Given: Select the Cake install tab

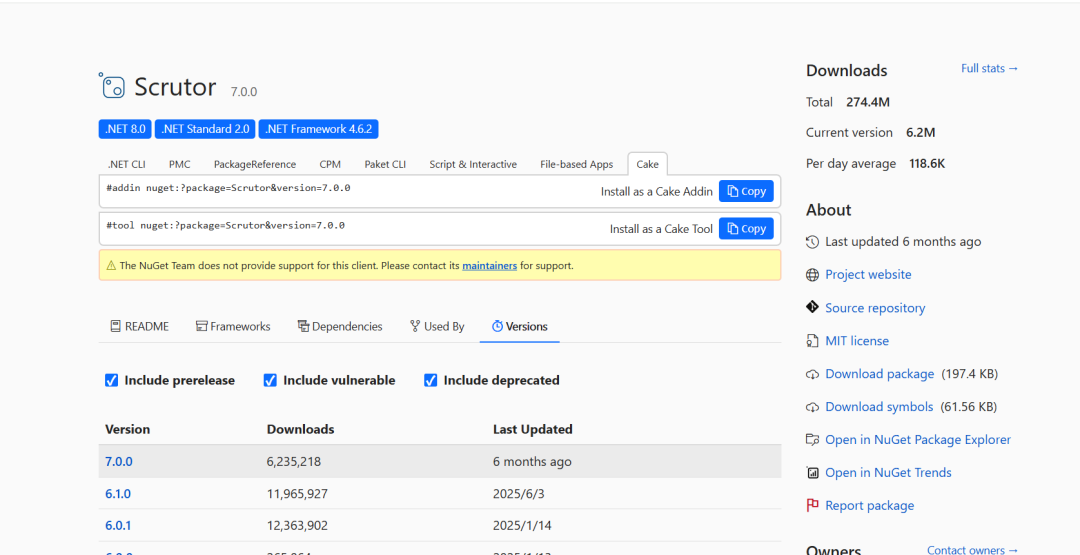Looking at the screenshot, I should pyautogui.click(x=647, y=165).
